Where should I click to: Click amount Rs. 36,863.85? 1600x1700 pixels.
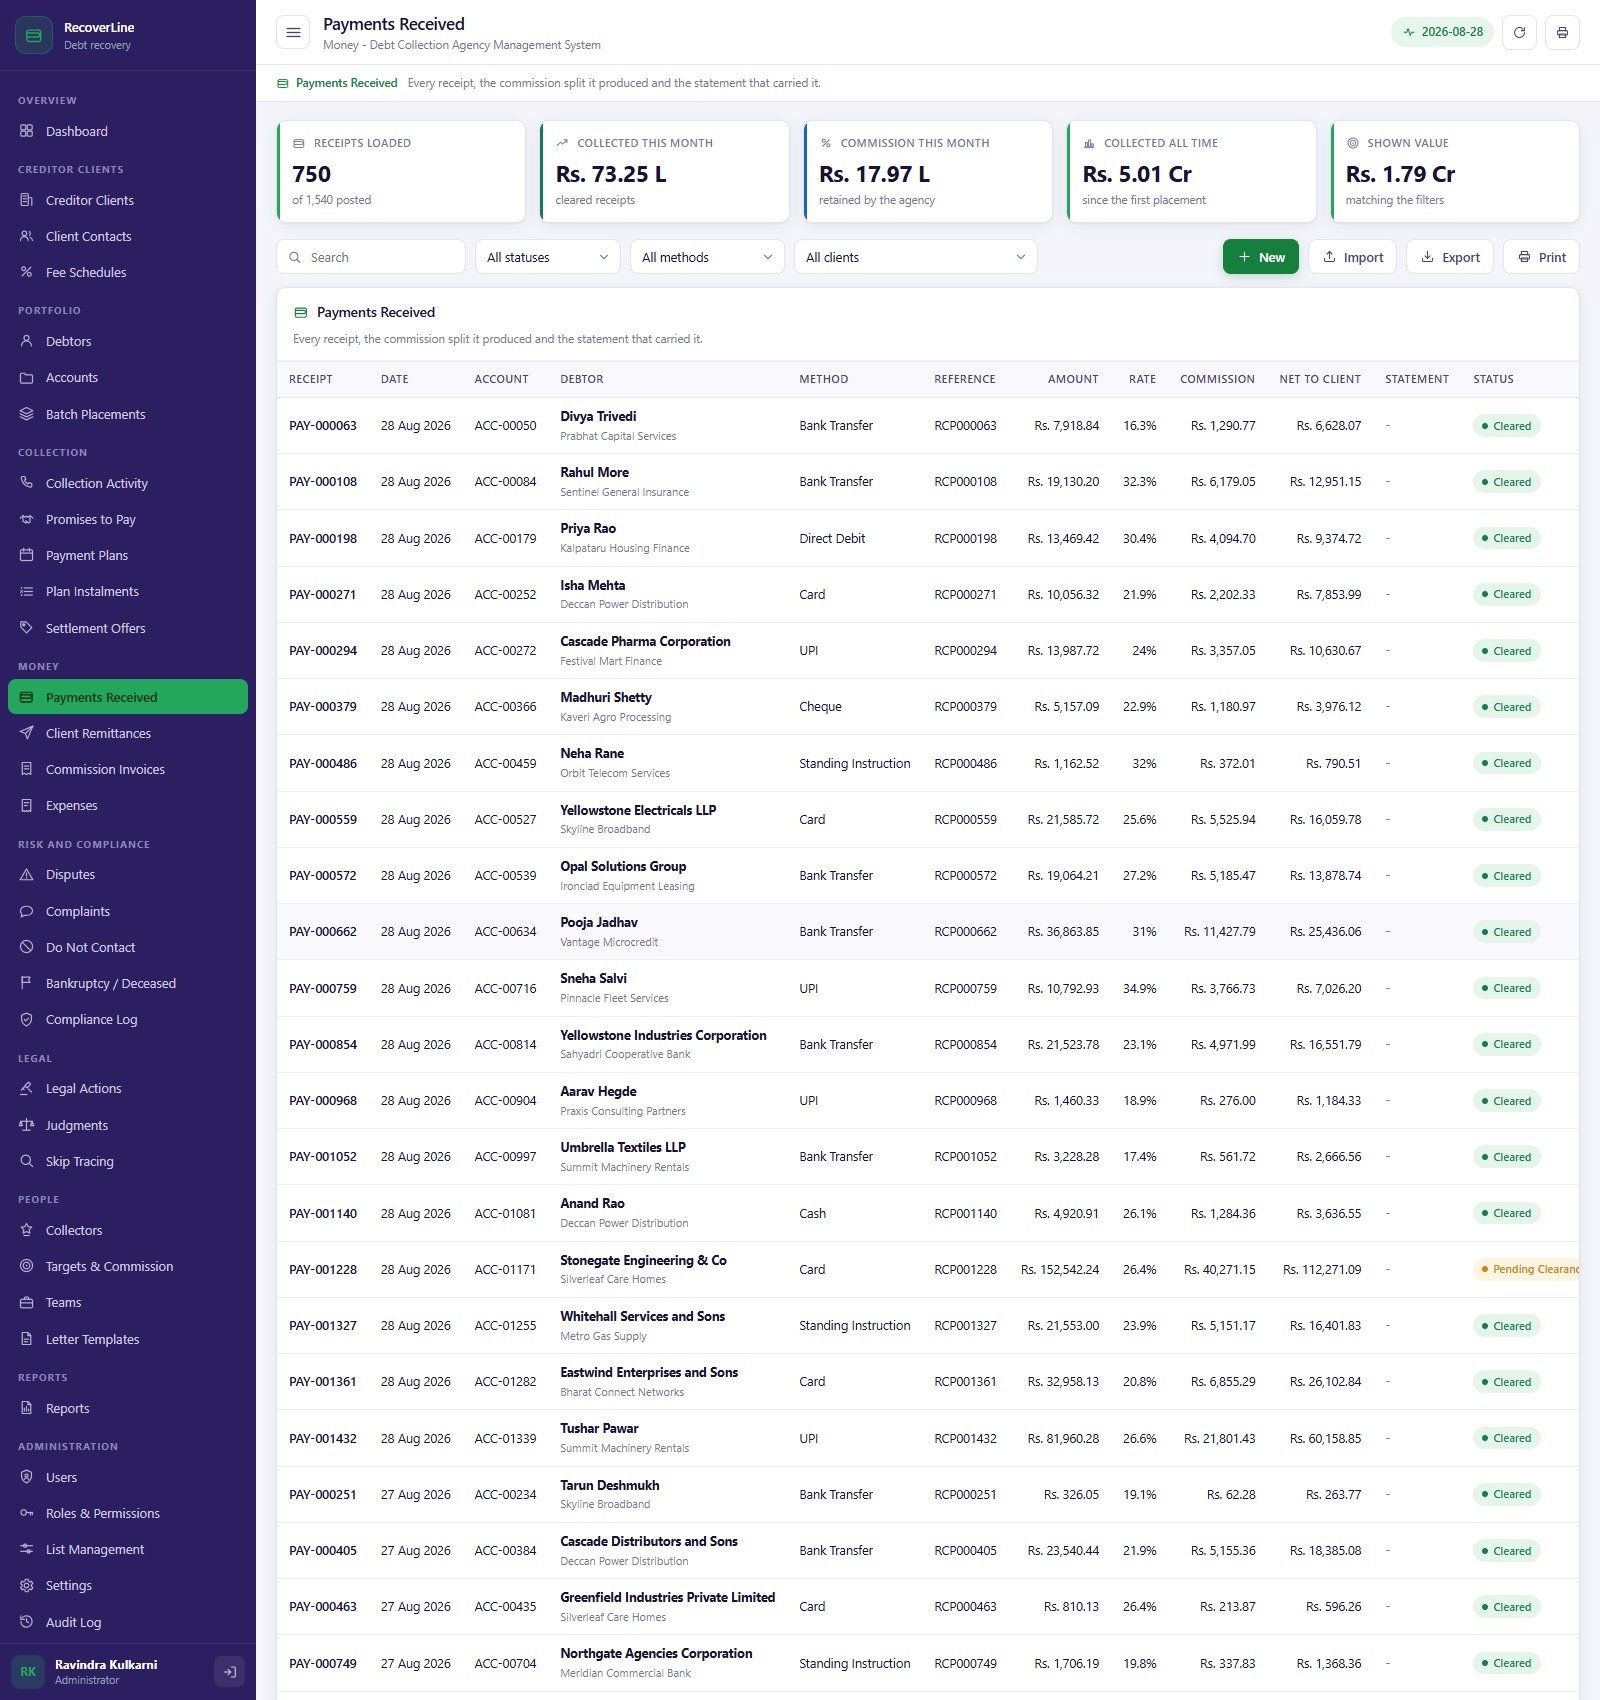[x=1063, y=931]
